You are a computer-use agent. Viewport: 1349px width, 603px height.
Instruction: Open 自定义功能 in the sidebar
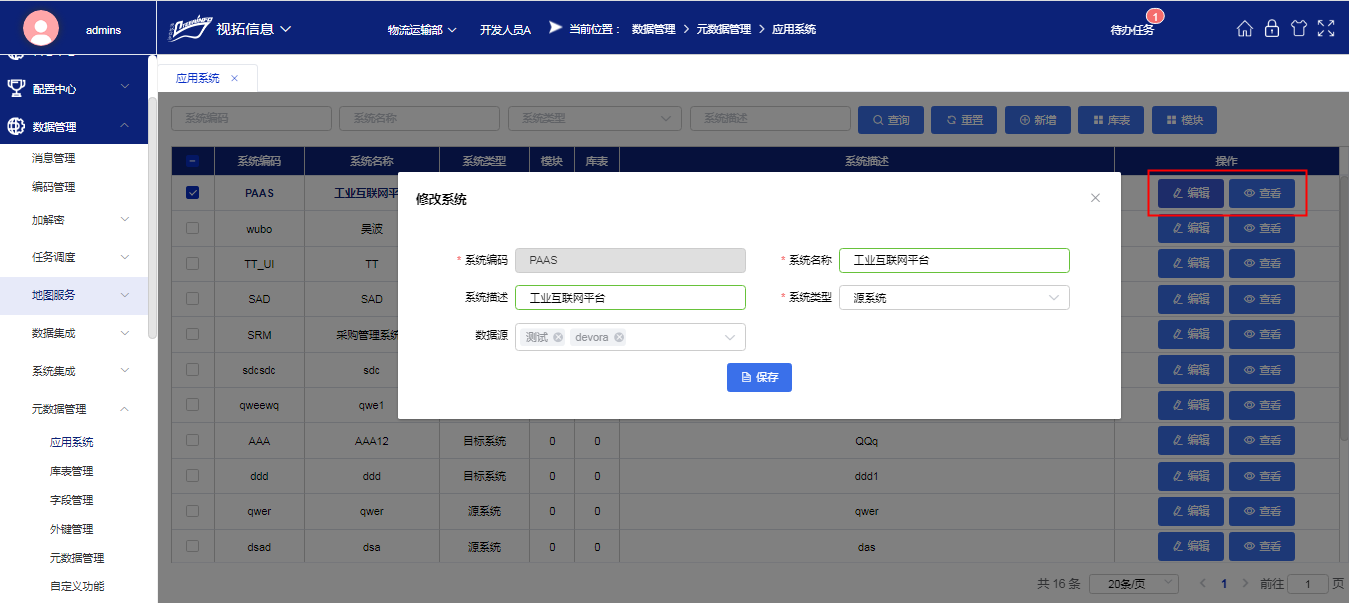pyautogui.click(x=77, y=586)
